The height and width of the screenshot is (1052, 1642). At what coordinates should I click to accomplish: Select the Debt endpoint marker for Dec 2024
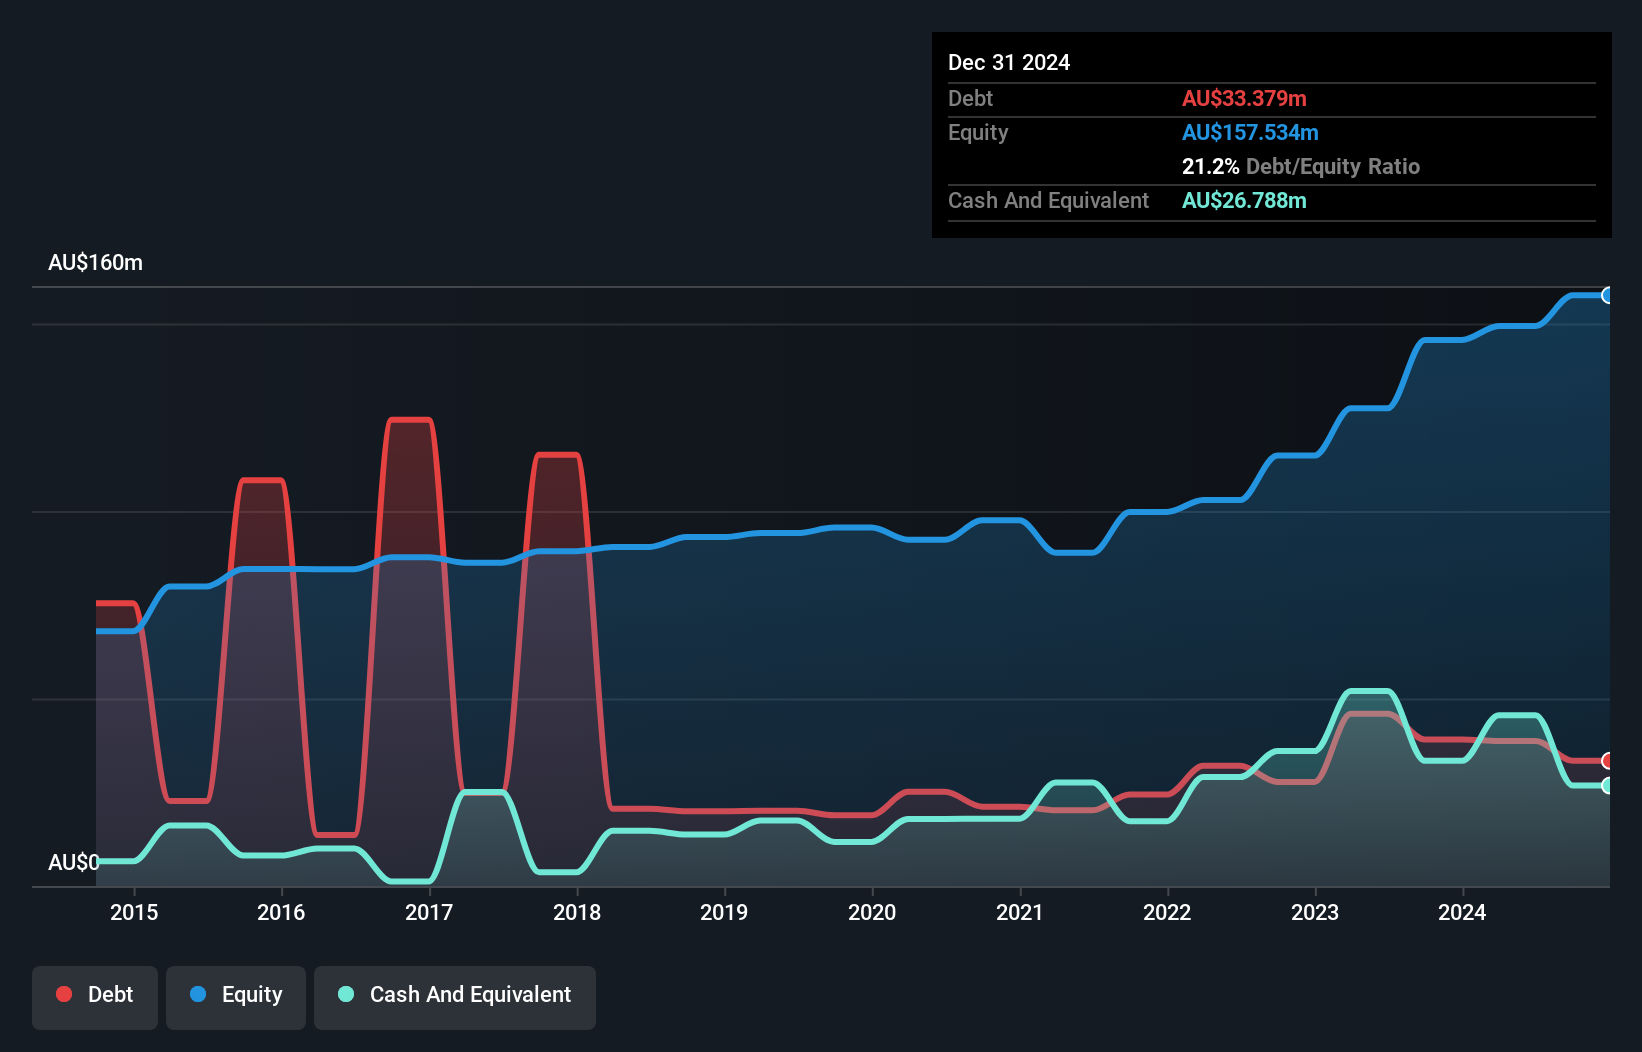coord(1608,761)
